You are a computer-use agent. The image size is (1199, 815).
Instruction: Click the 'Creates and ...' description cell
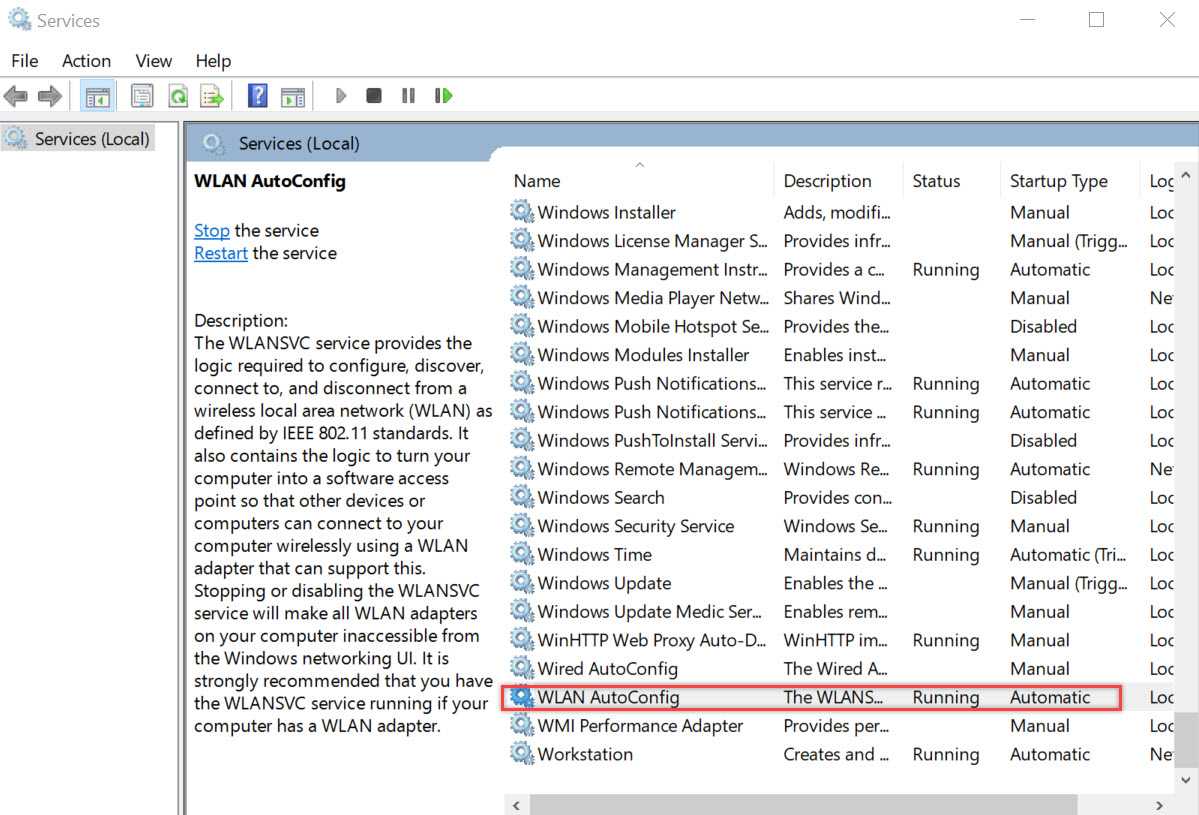[837, 755]
